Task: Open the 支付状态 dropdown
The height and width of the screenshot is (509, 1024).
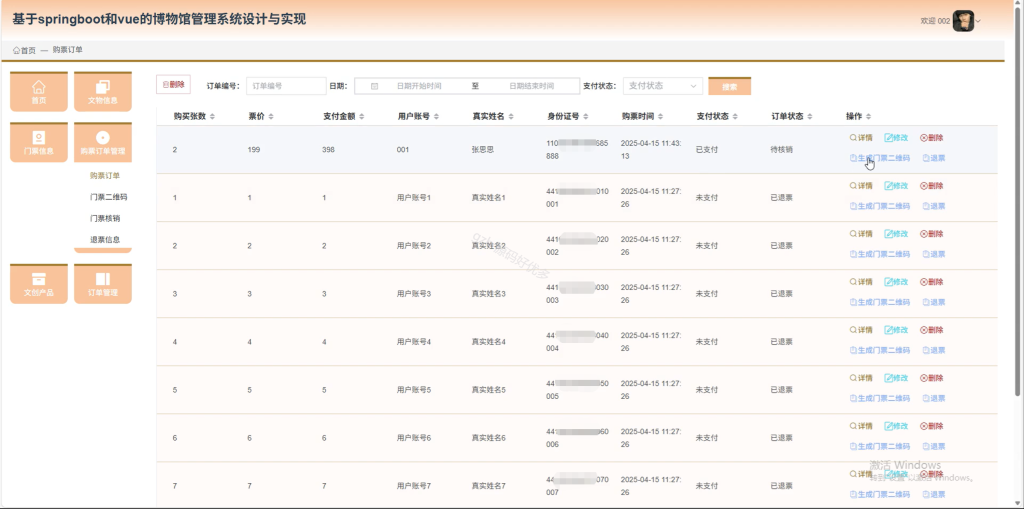Action: [x=662, y=86]
